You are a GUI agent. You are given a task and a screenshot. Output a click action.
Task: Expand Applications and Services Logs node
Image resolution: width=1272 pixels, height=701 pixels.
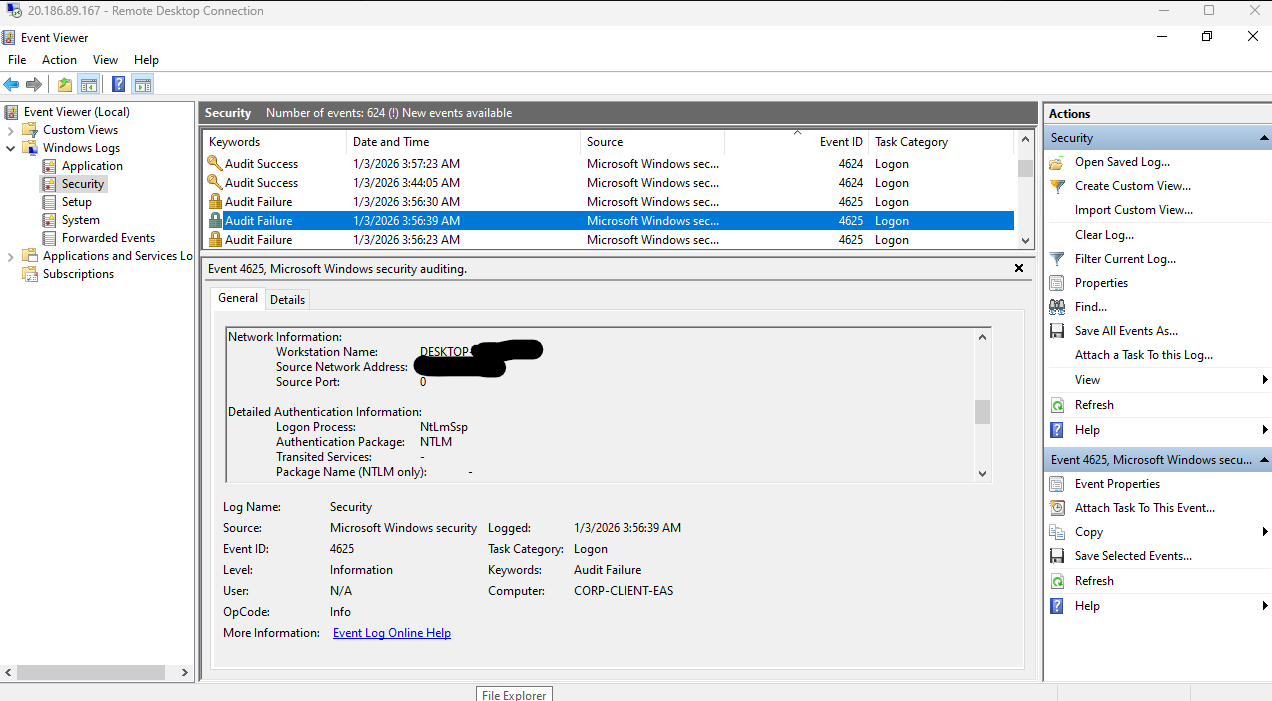coord(11,256)
